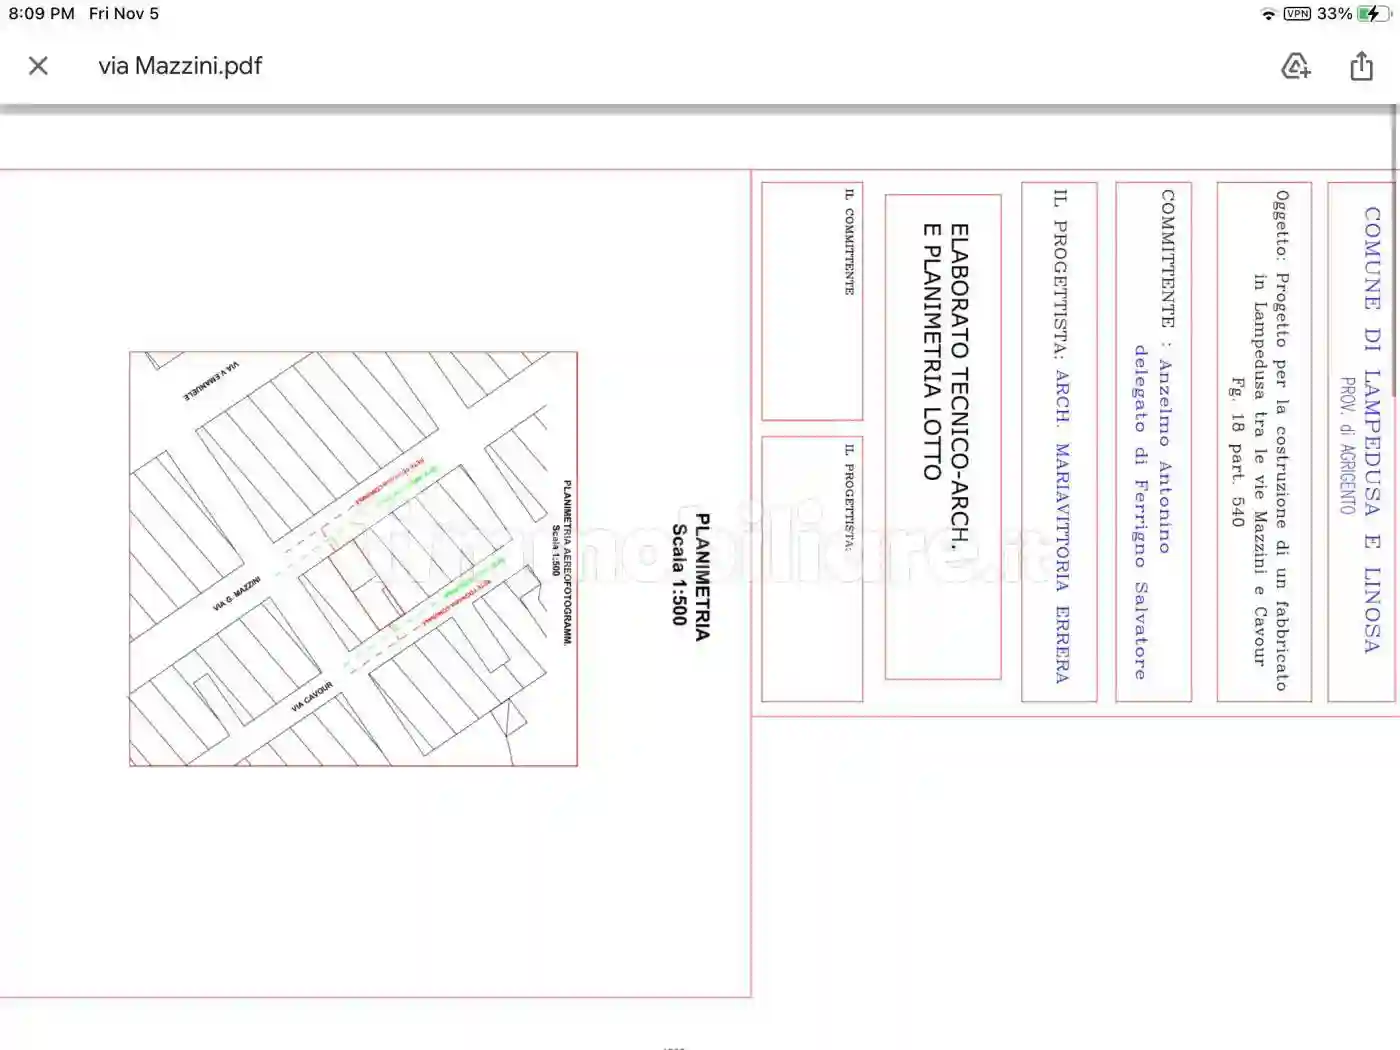Tap the Fri Nov 5 date
This screenshot has height=1050, width=1400.
[x=124, y=14]
